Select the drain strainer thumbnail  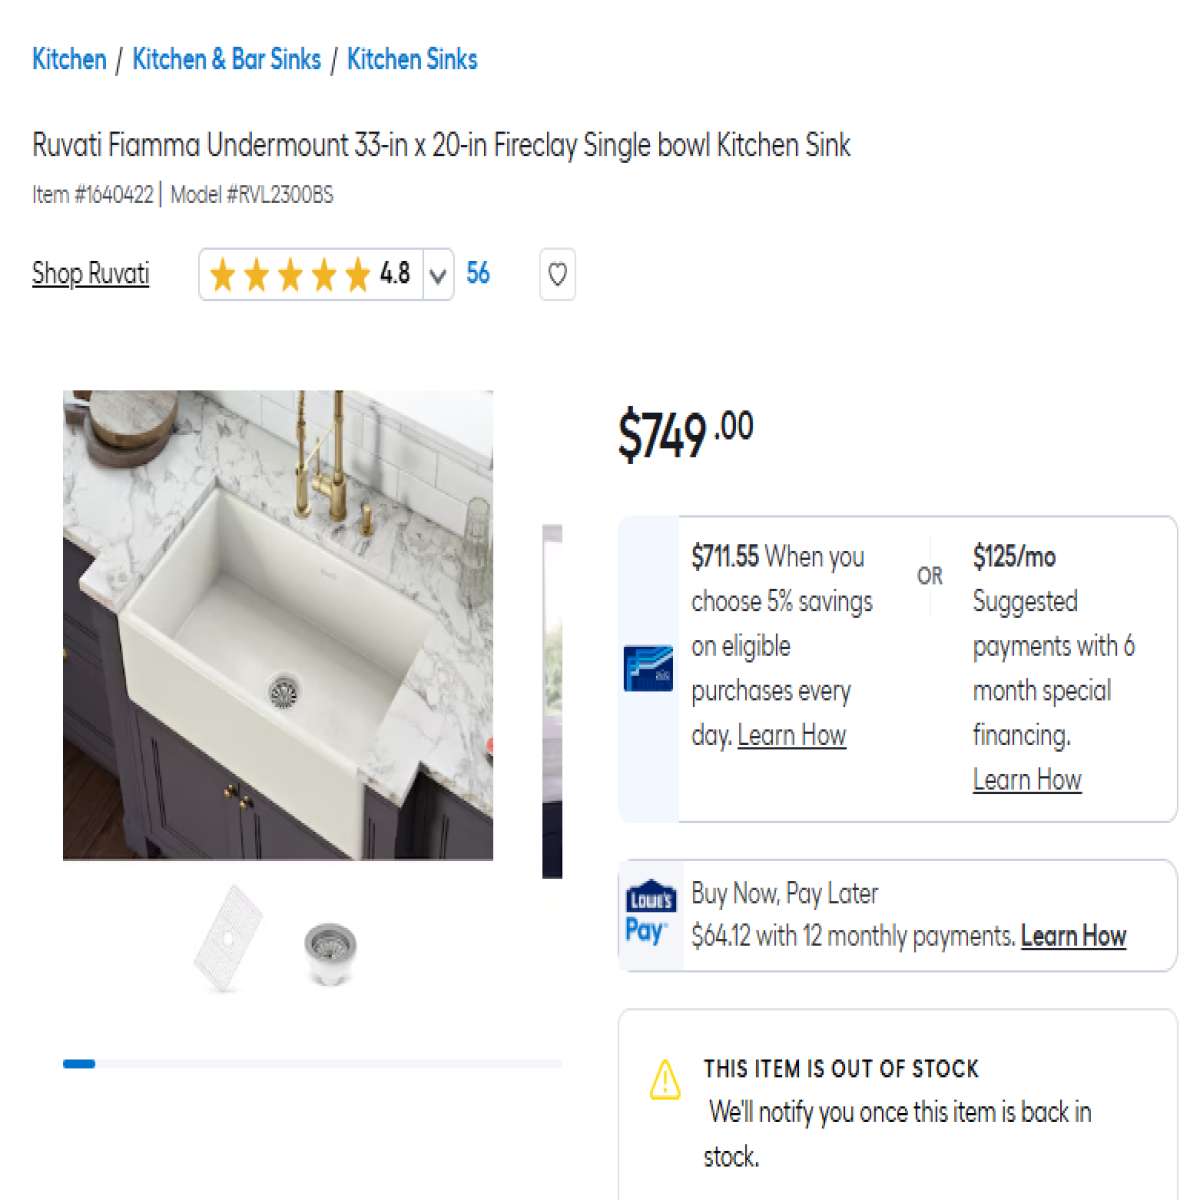point(330,953)
